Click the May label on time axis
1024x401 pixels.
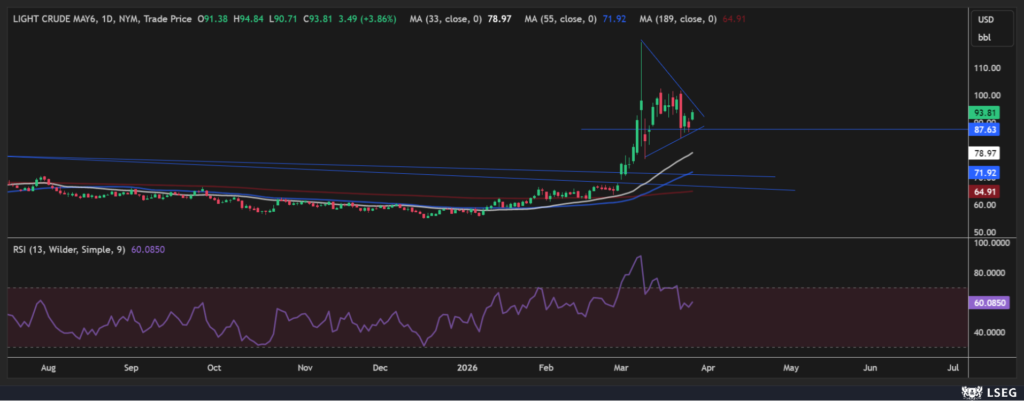click(791, 368)
